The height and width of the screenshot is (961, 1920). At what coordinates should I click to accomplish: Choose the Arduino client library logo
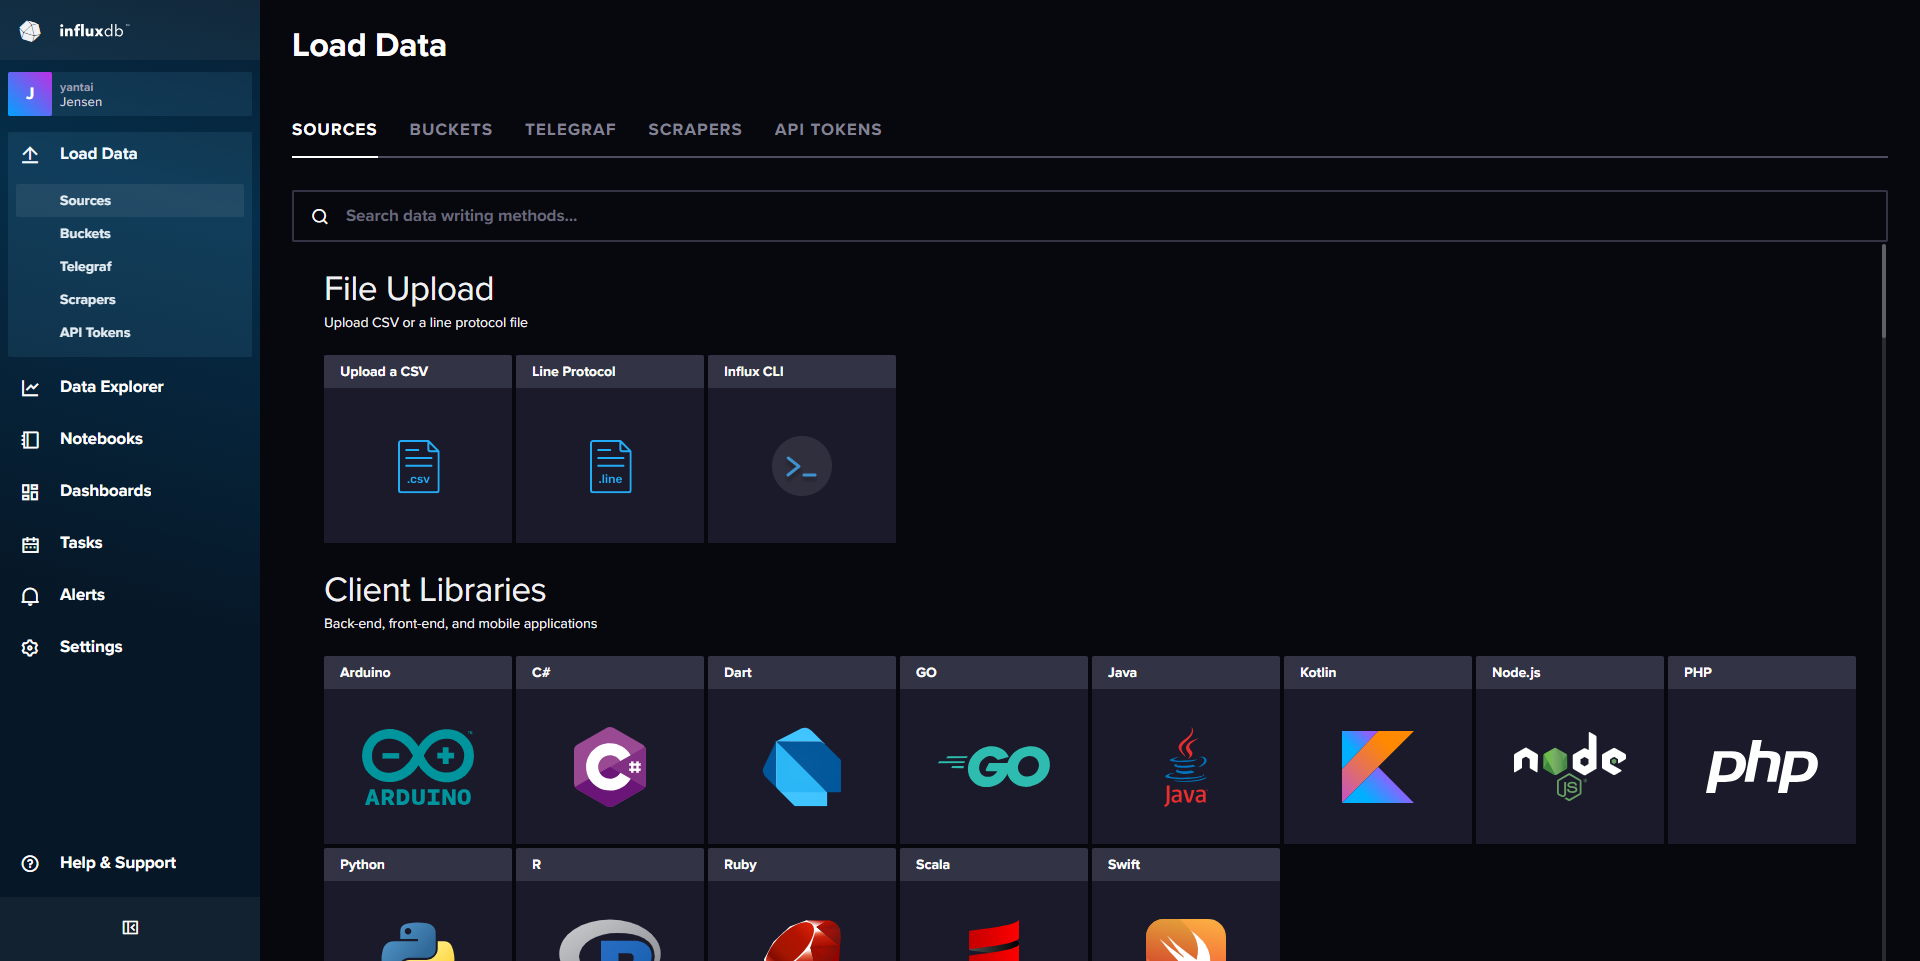[418, 767]
